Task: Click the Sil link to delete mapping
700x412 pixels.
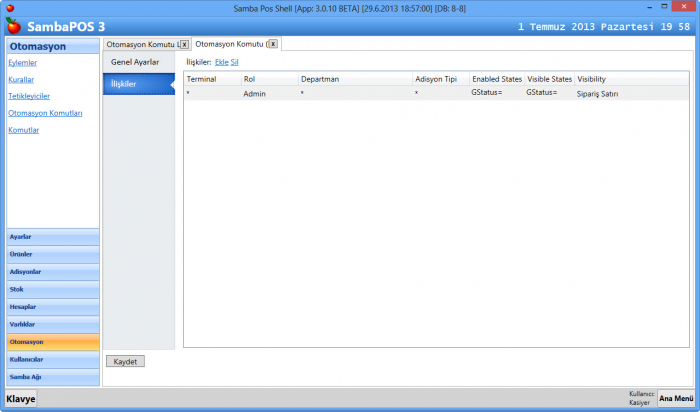Action: (x=234, y=62)
